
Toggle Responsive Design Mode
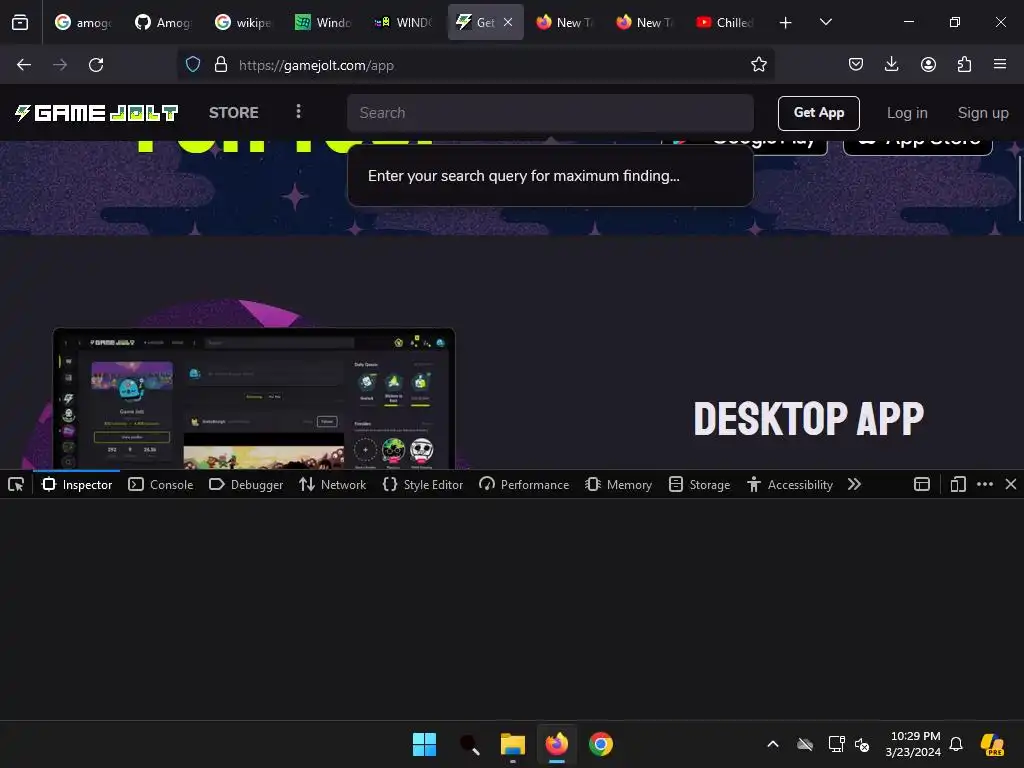[958, 485]
